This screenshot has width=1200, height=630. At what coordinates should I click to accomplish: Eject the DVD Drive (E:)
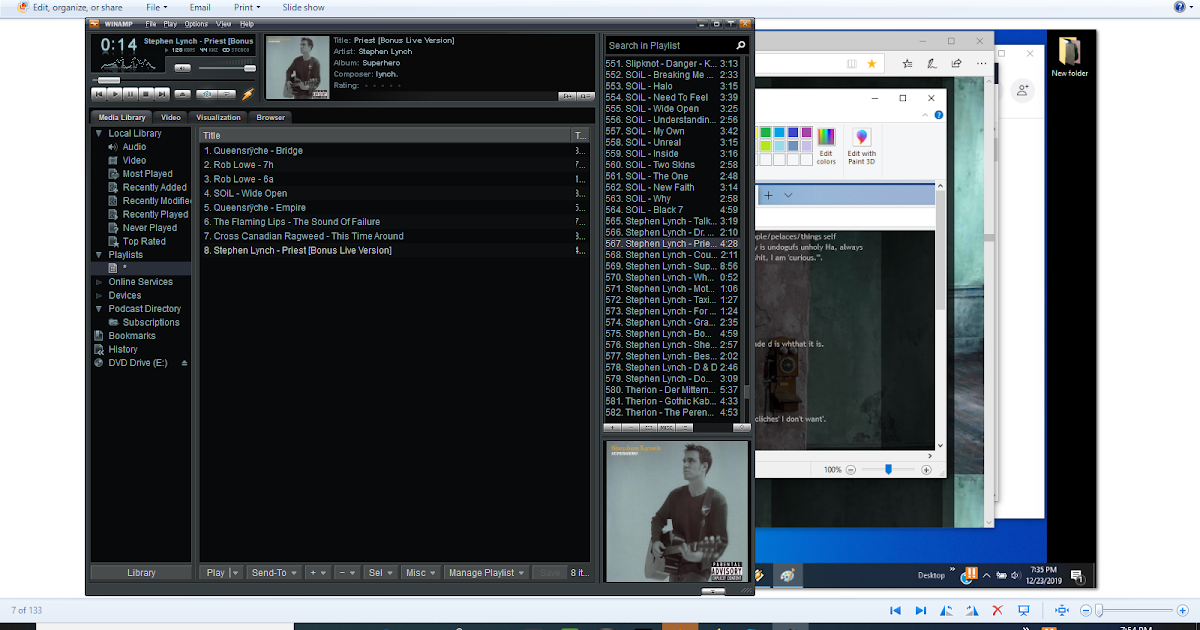(184, 363)
